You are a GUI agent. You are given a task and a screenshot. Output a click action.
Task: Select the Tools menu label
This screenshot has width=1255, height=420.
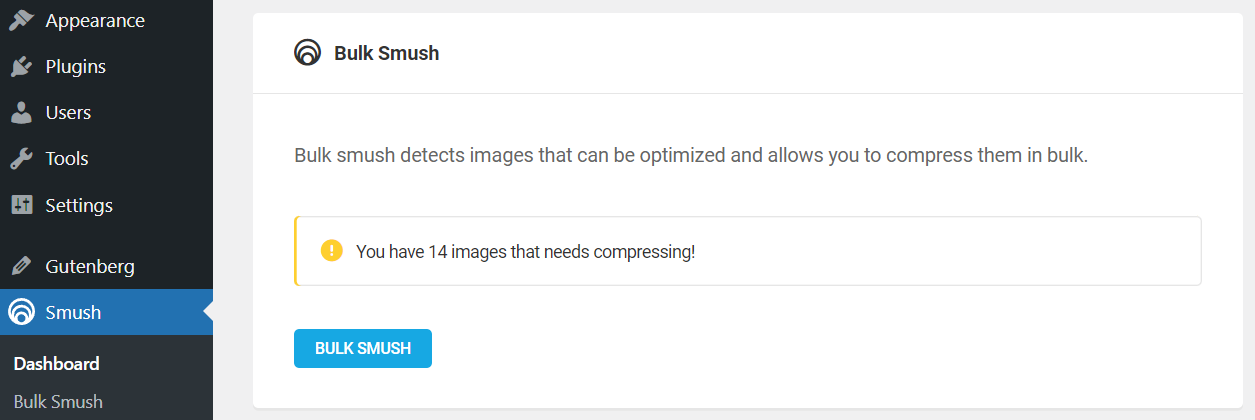[x=67, y=159]
